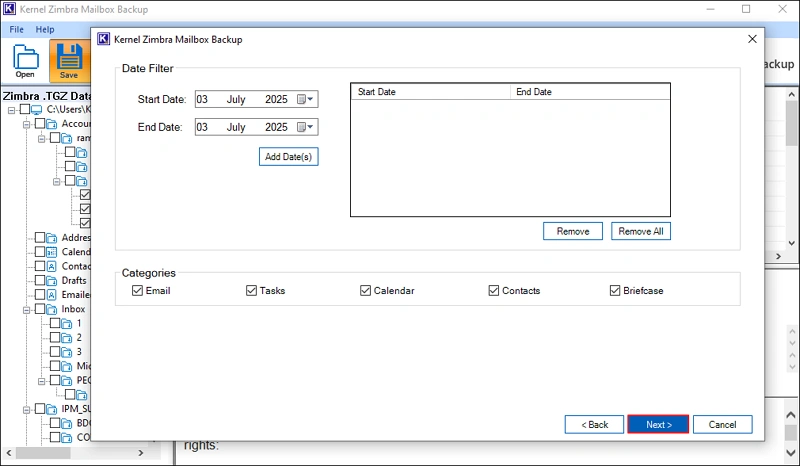Check the Drafts folder checkbox in tree
The width and height of the screenshot is (800, 466).
coord(40,280)
